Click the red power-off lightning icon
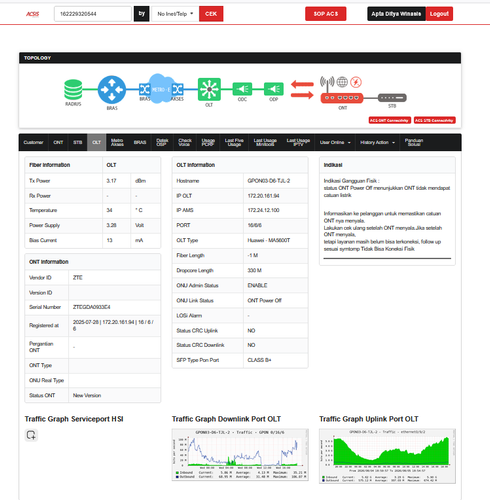 [x=356, y=82]
